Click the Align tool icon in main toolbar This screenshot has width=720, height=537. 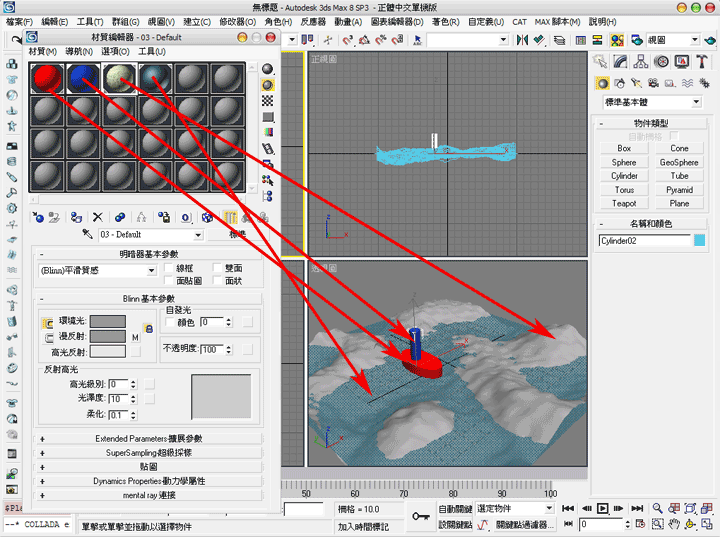(x=540, y=40)
